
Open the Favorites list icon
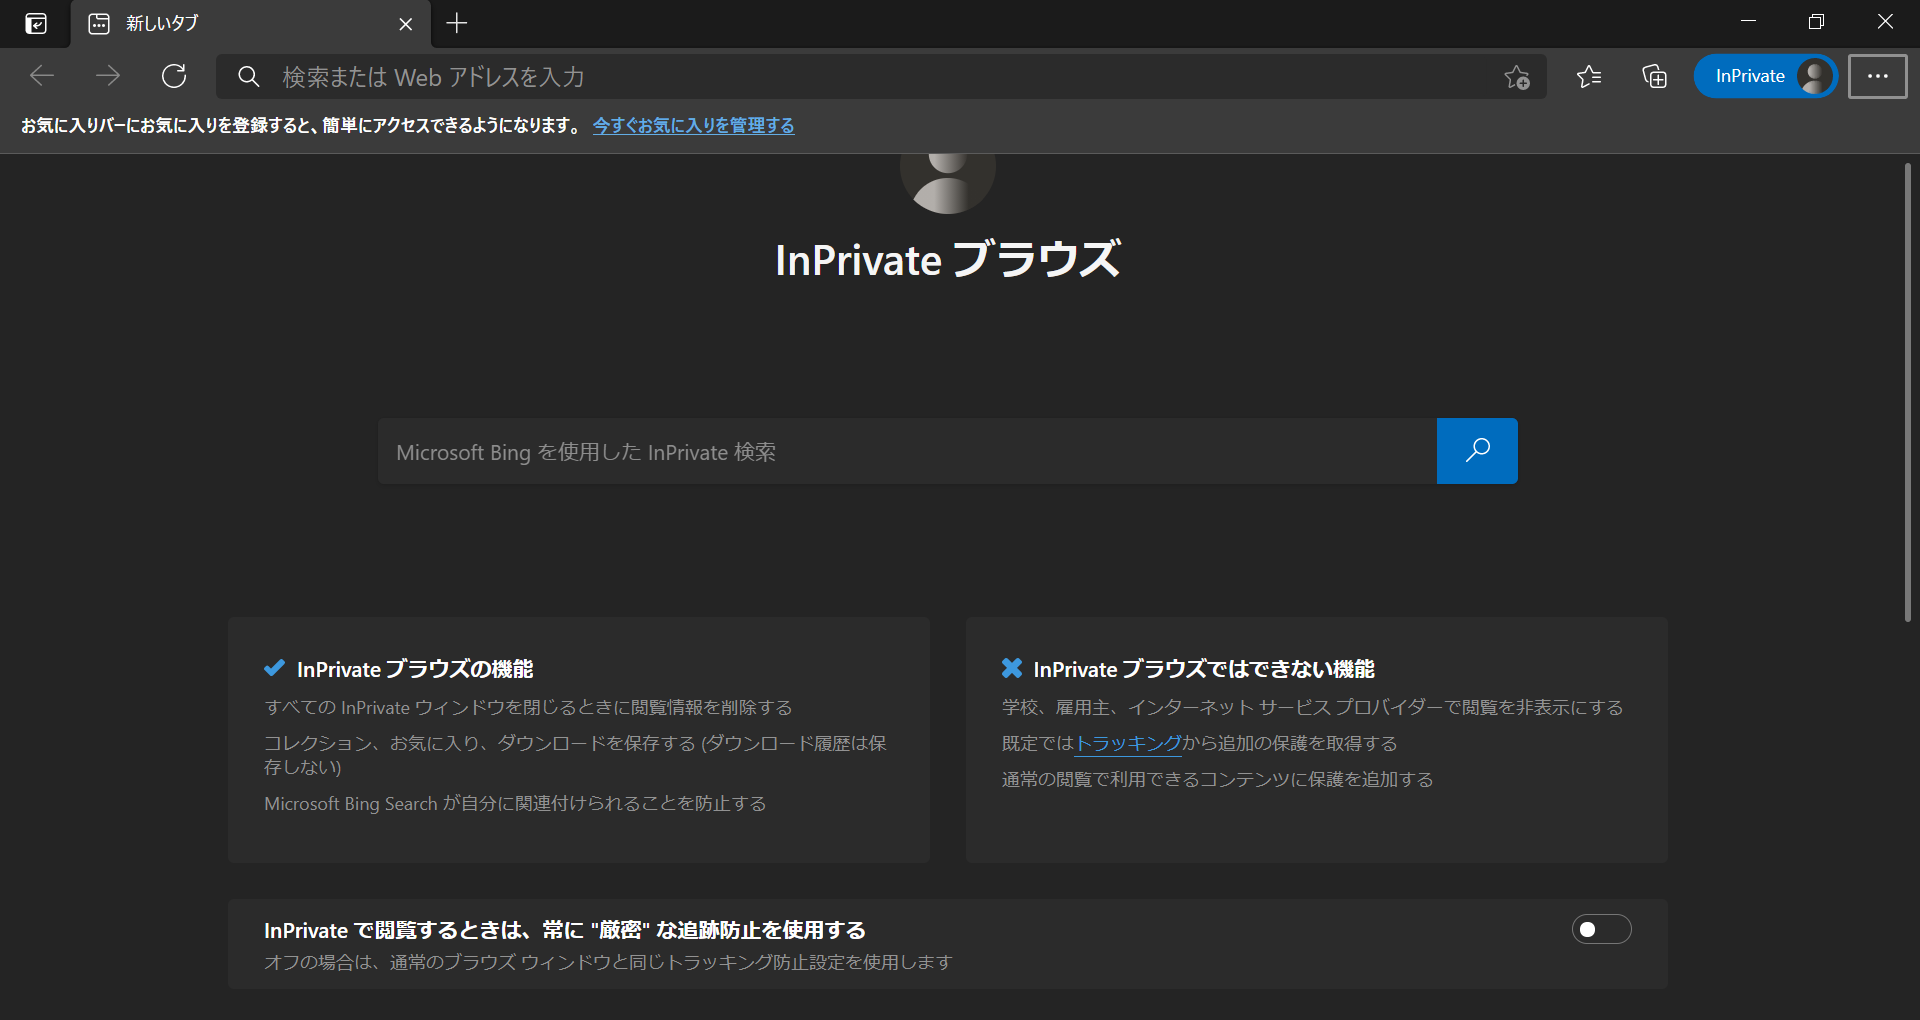1588,76
